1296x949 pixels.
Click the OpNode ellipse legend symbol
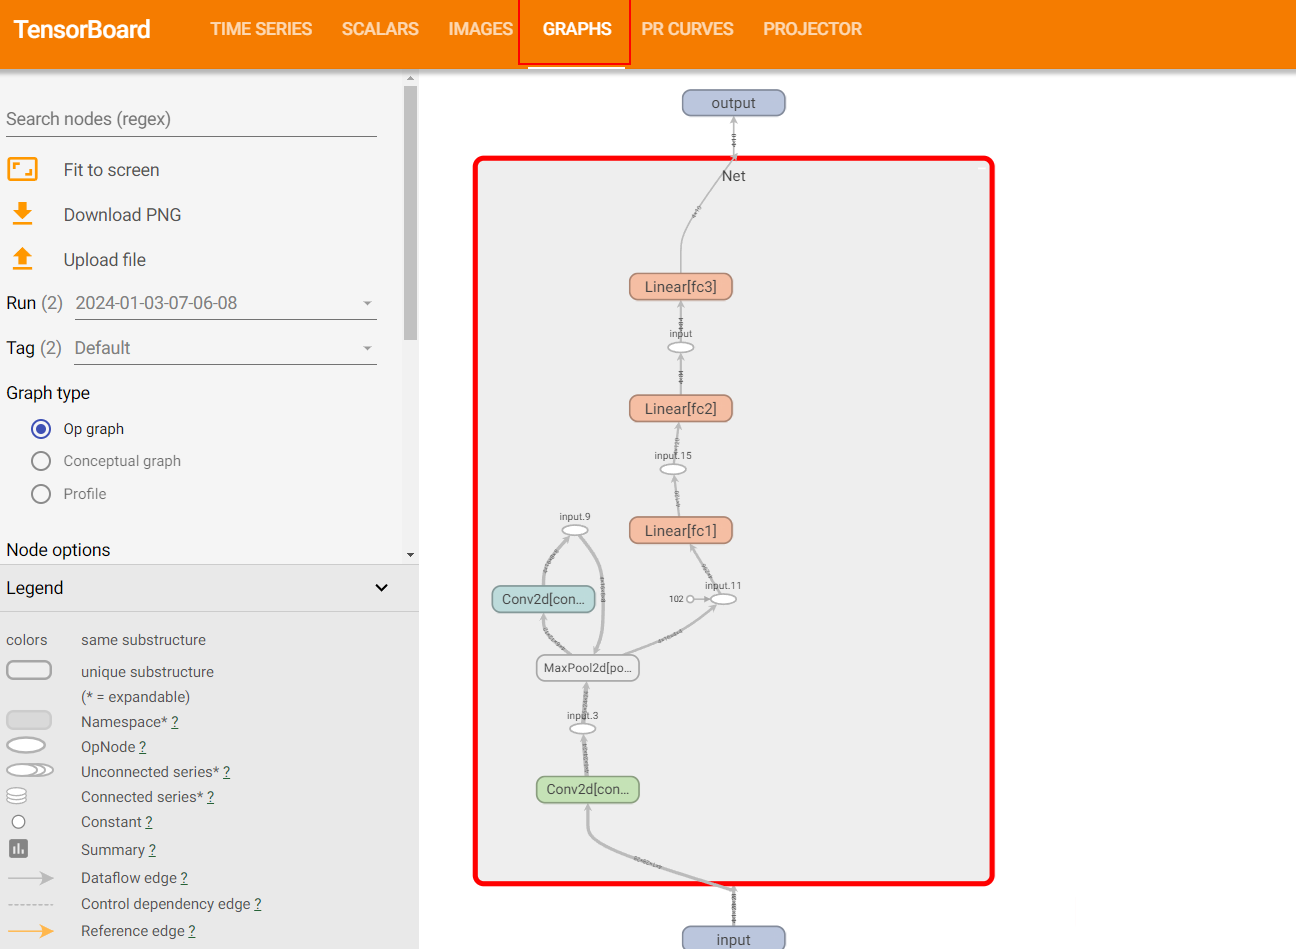[28, 745]
